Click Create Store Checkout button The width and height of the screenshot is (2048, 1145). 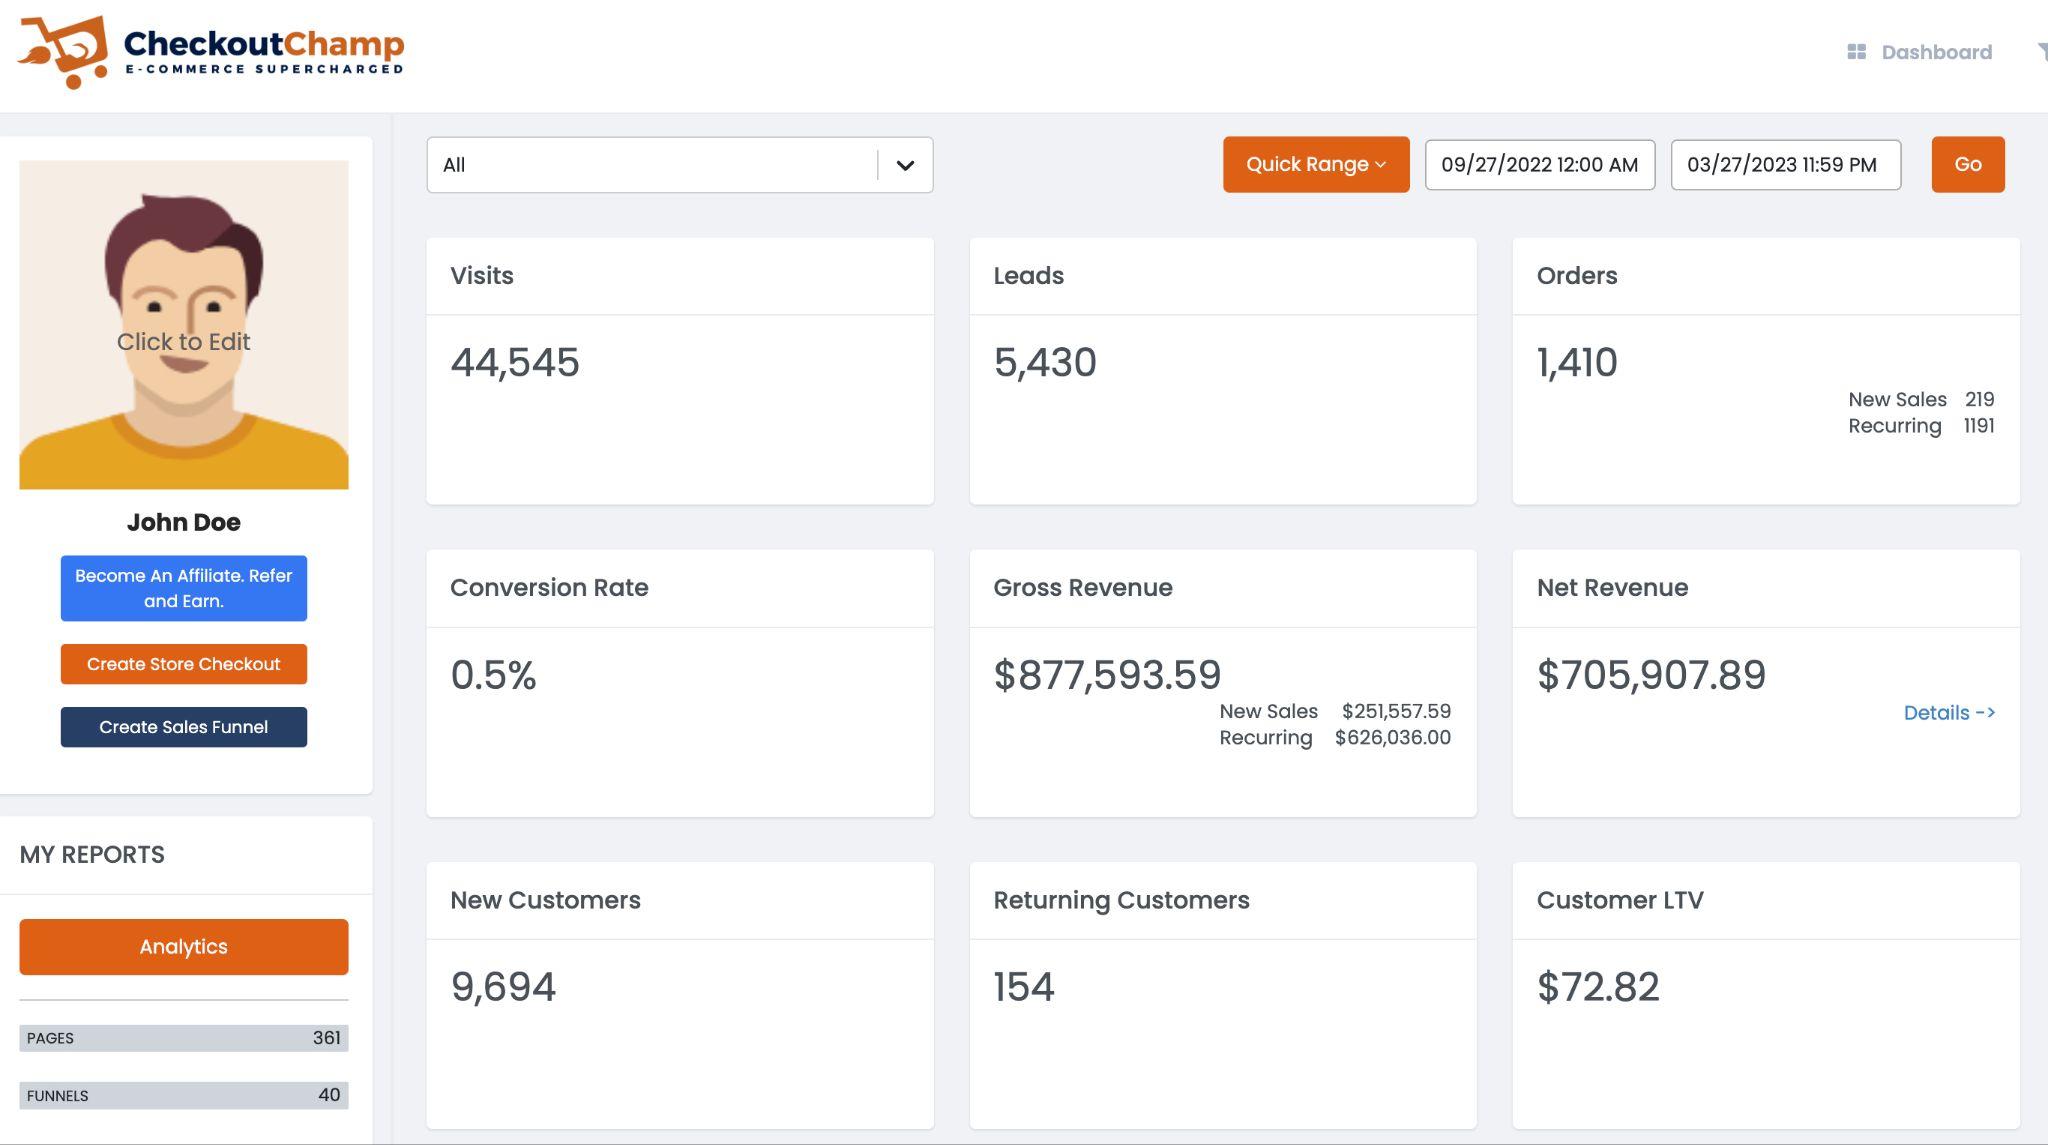pos(184,664)
